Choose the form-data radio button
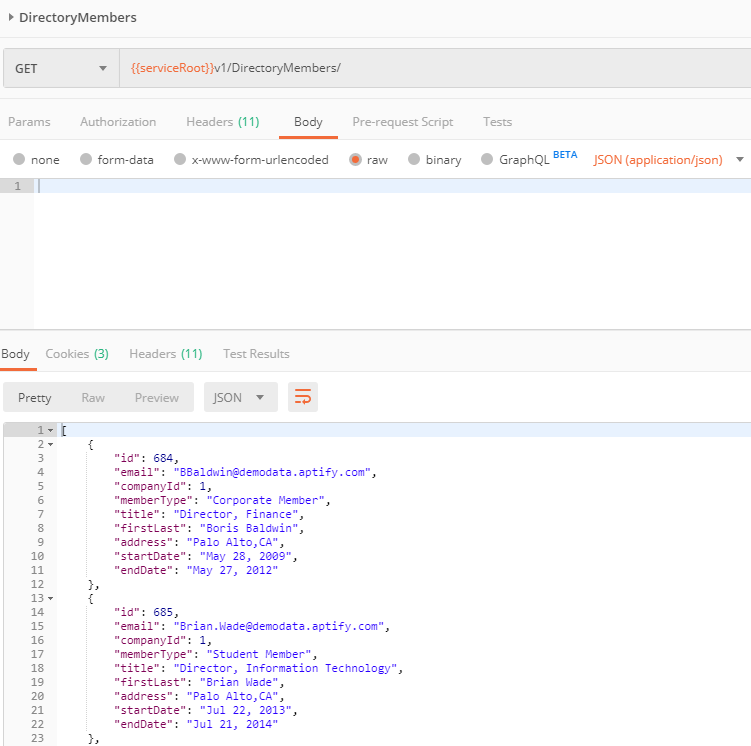Screen dimensions: 751x746 coord(86,159)
